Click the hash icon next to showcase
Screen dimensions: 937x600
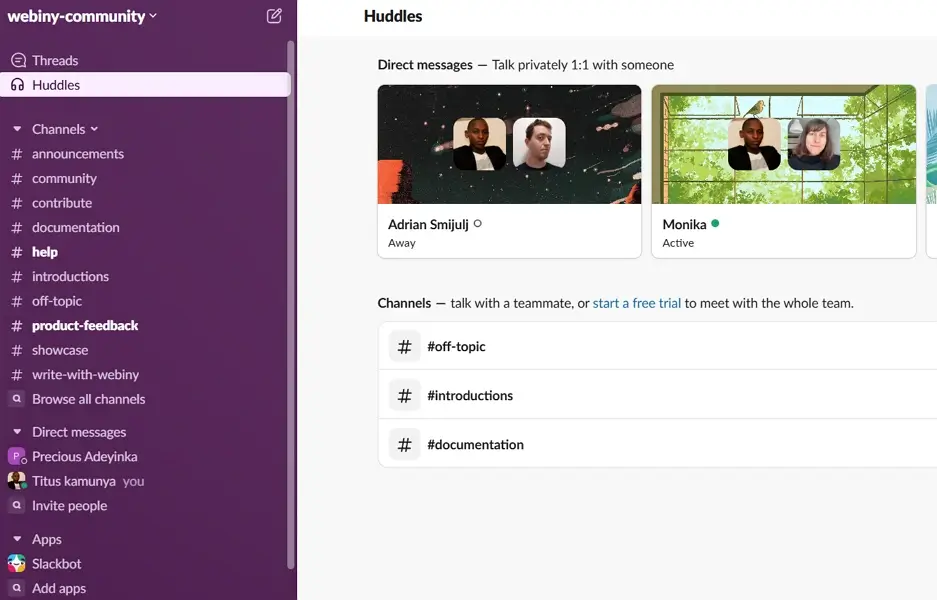tap(17, 350)
